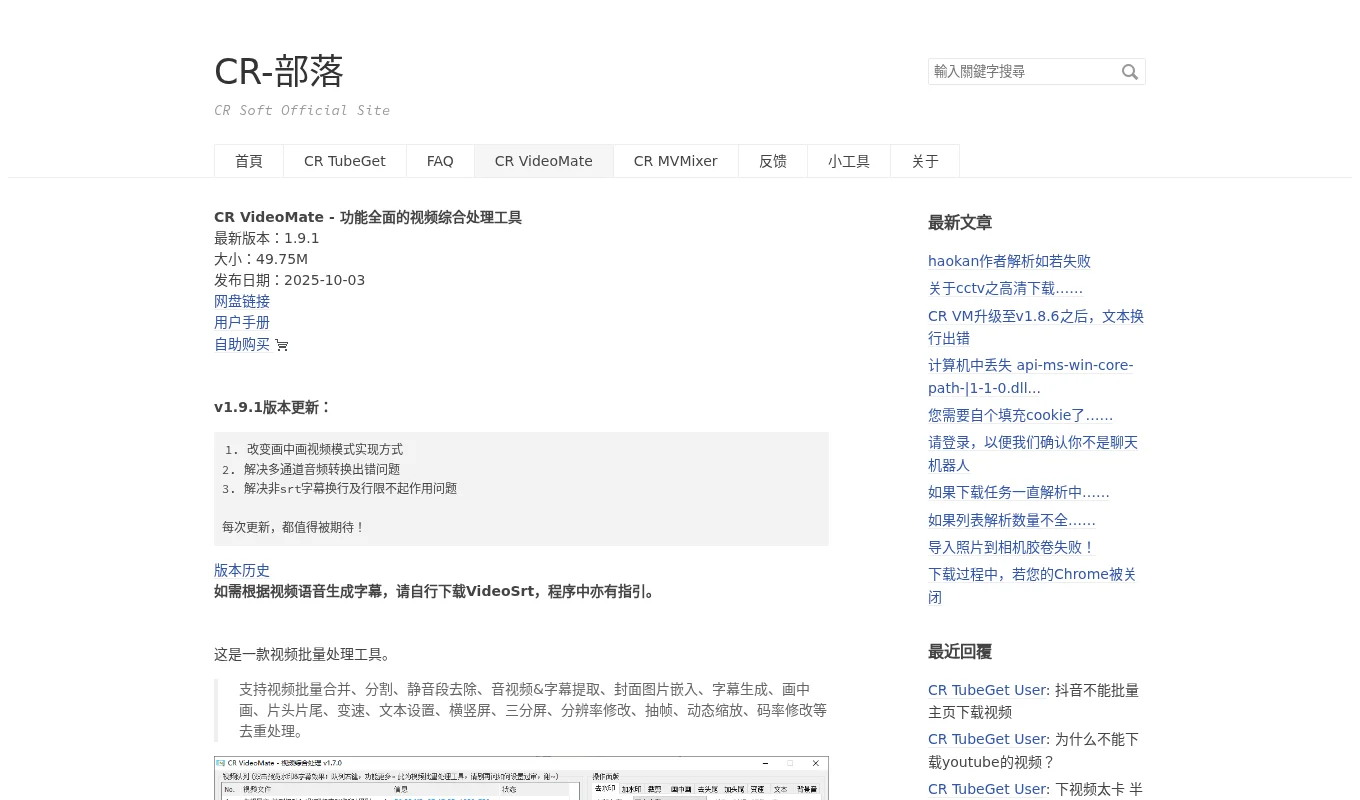Image resolution: width=1360 pixels, height=800 pixels.
Task: Open the 网盘链接 download link
Action: (x=242, y=301)
